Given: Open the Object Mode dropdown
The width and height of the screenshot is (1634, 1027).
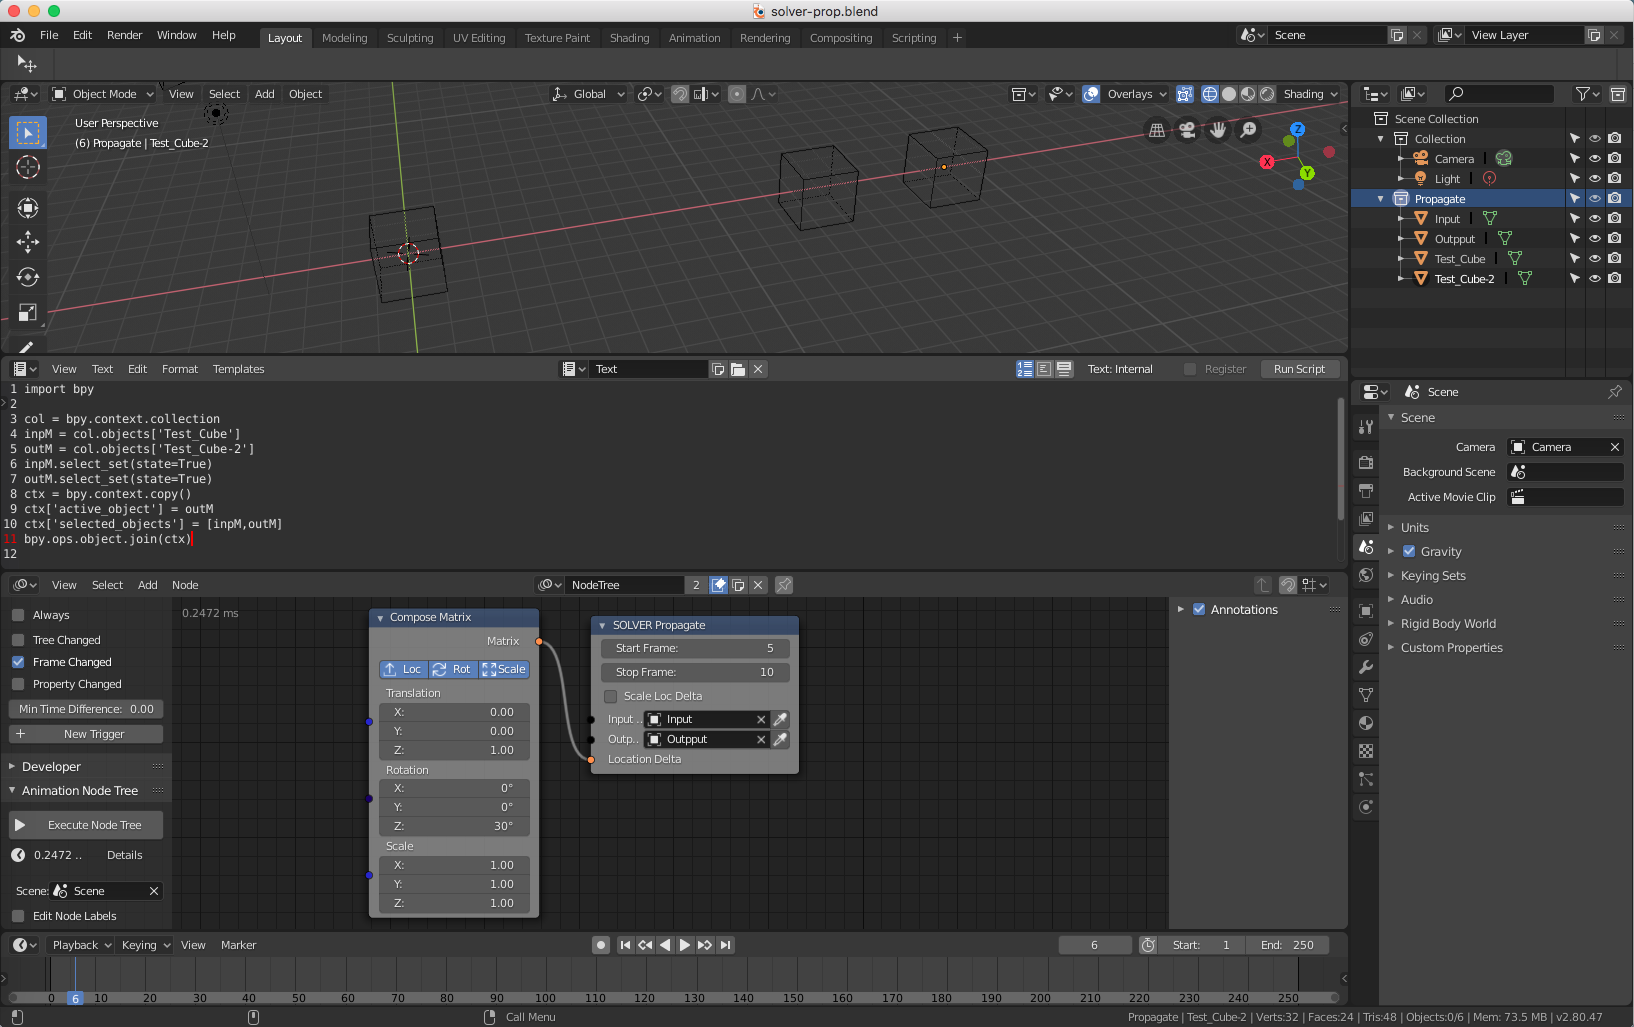Looking at the screenshot, I should [x=104, y=94].
